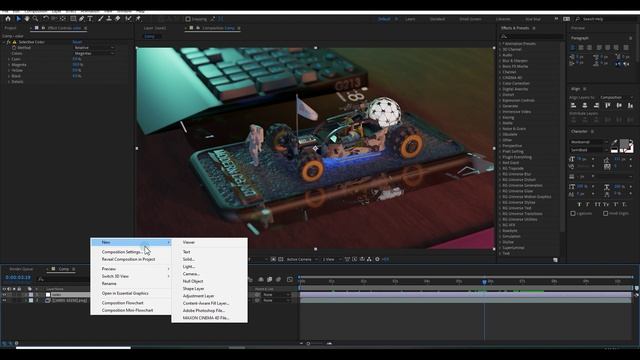Image resolution: width=640 pixels, height=360 pixels.
Task: Enable the Ligatures checkbox
Action: click(573, 213)
